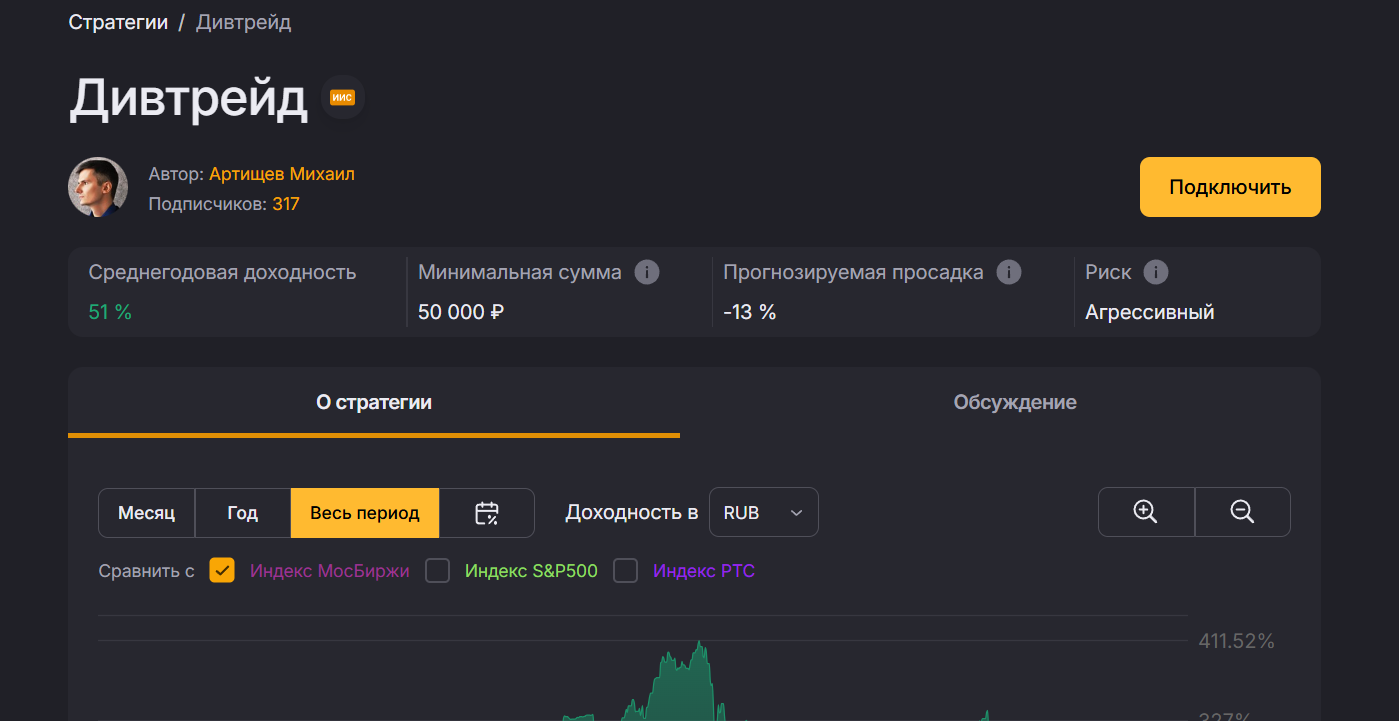The width and height of the screenshot is (1399, 721).
Task: Click the Дивтрейд breadcrumb text
Action: (x=244, y=22)
